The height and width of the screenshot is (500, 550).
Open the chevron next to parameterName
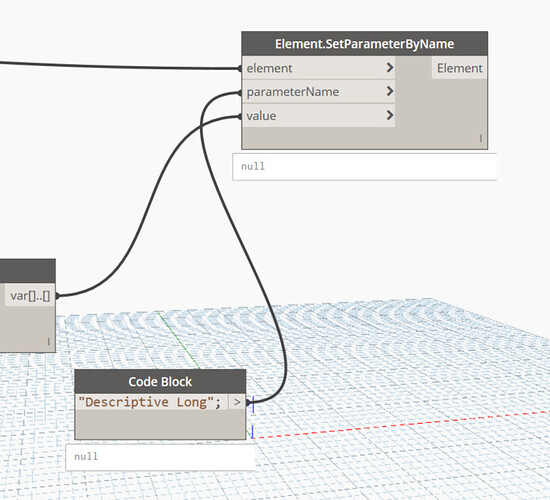pyautogui.click(x=389, y=91)
